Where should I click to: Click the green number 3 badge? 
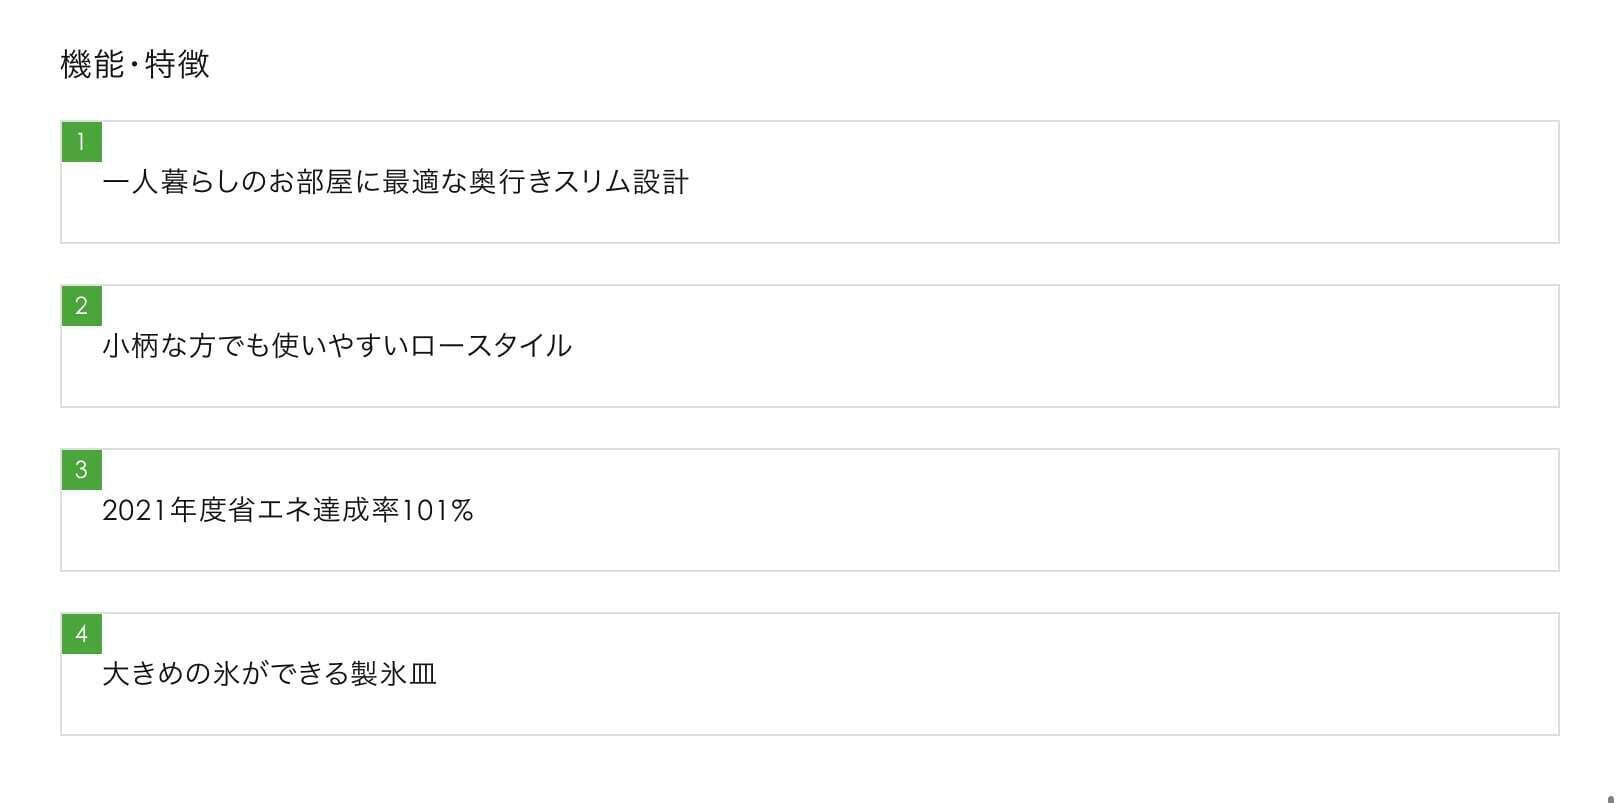[81, 469]
